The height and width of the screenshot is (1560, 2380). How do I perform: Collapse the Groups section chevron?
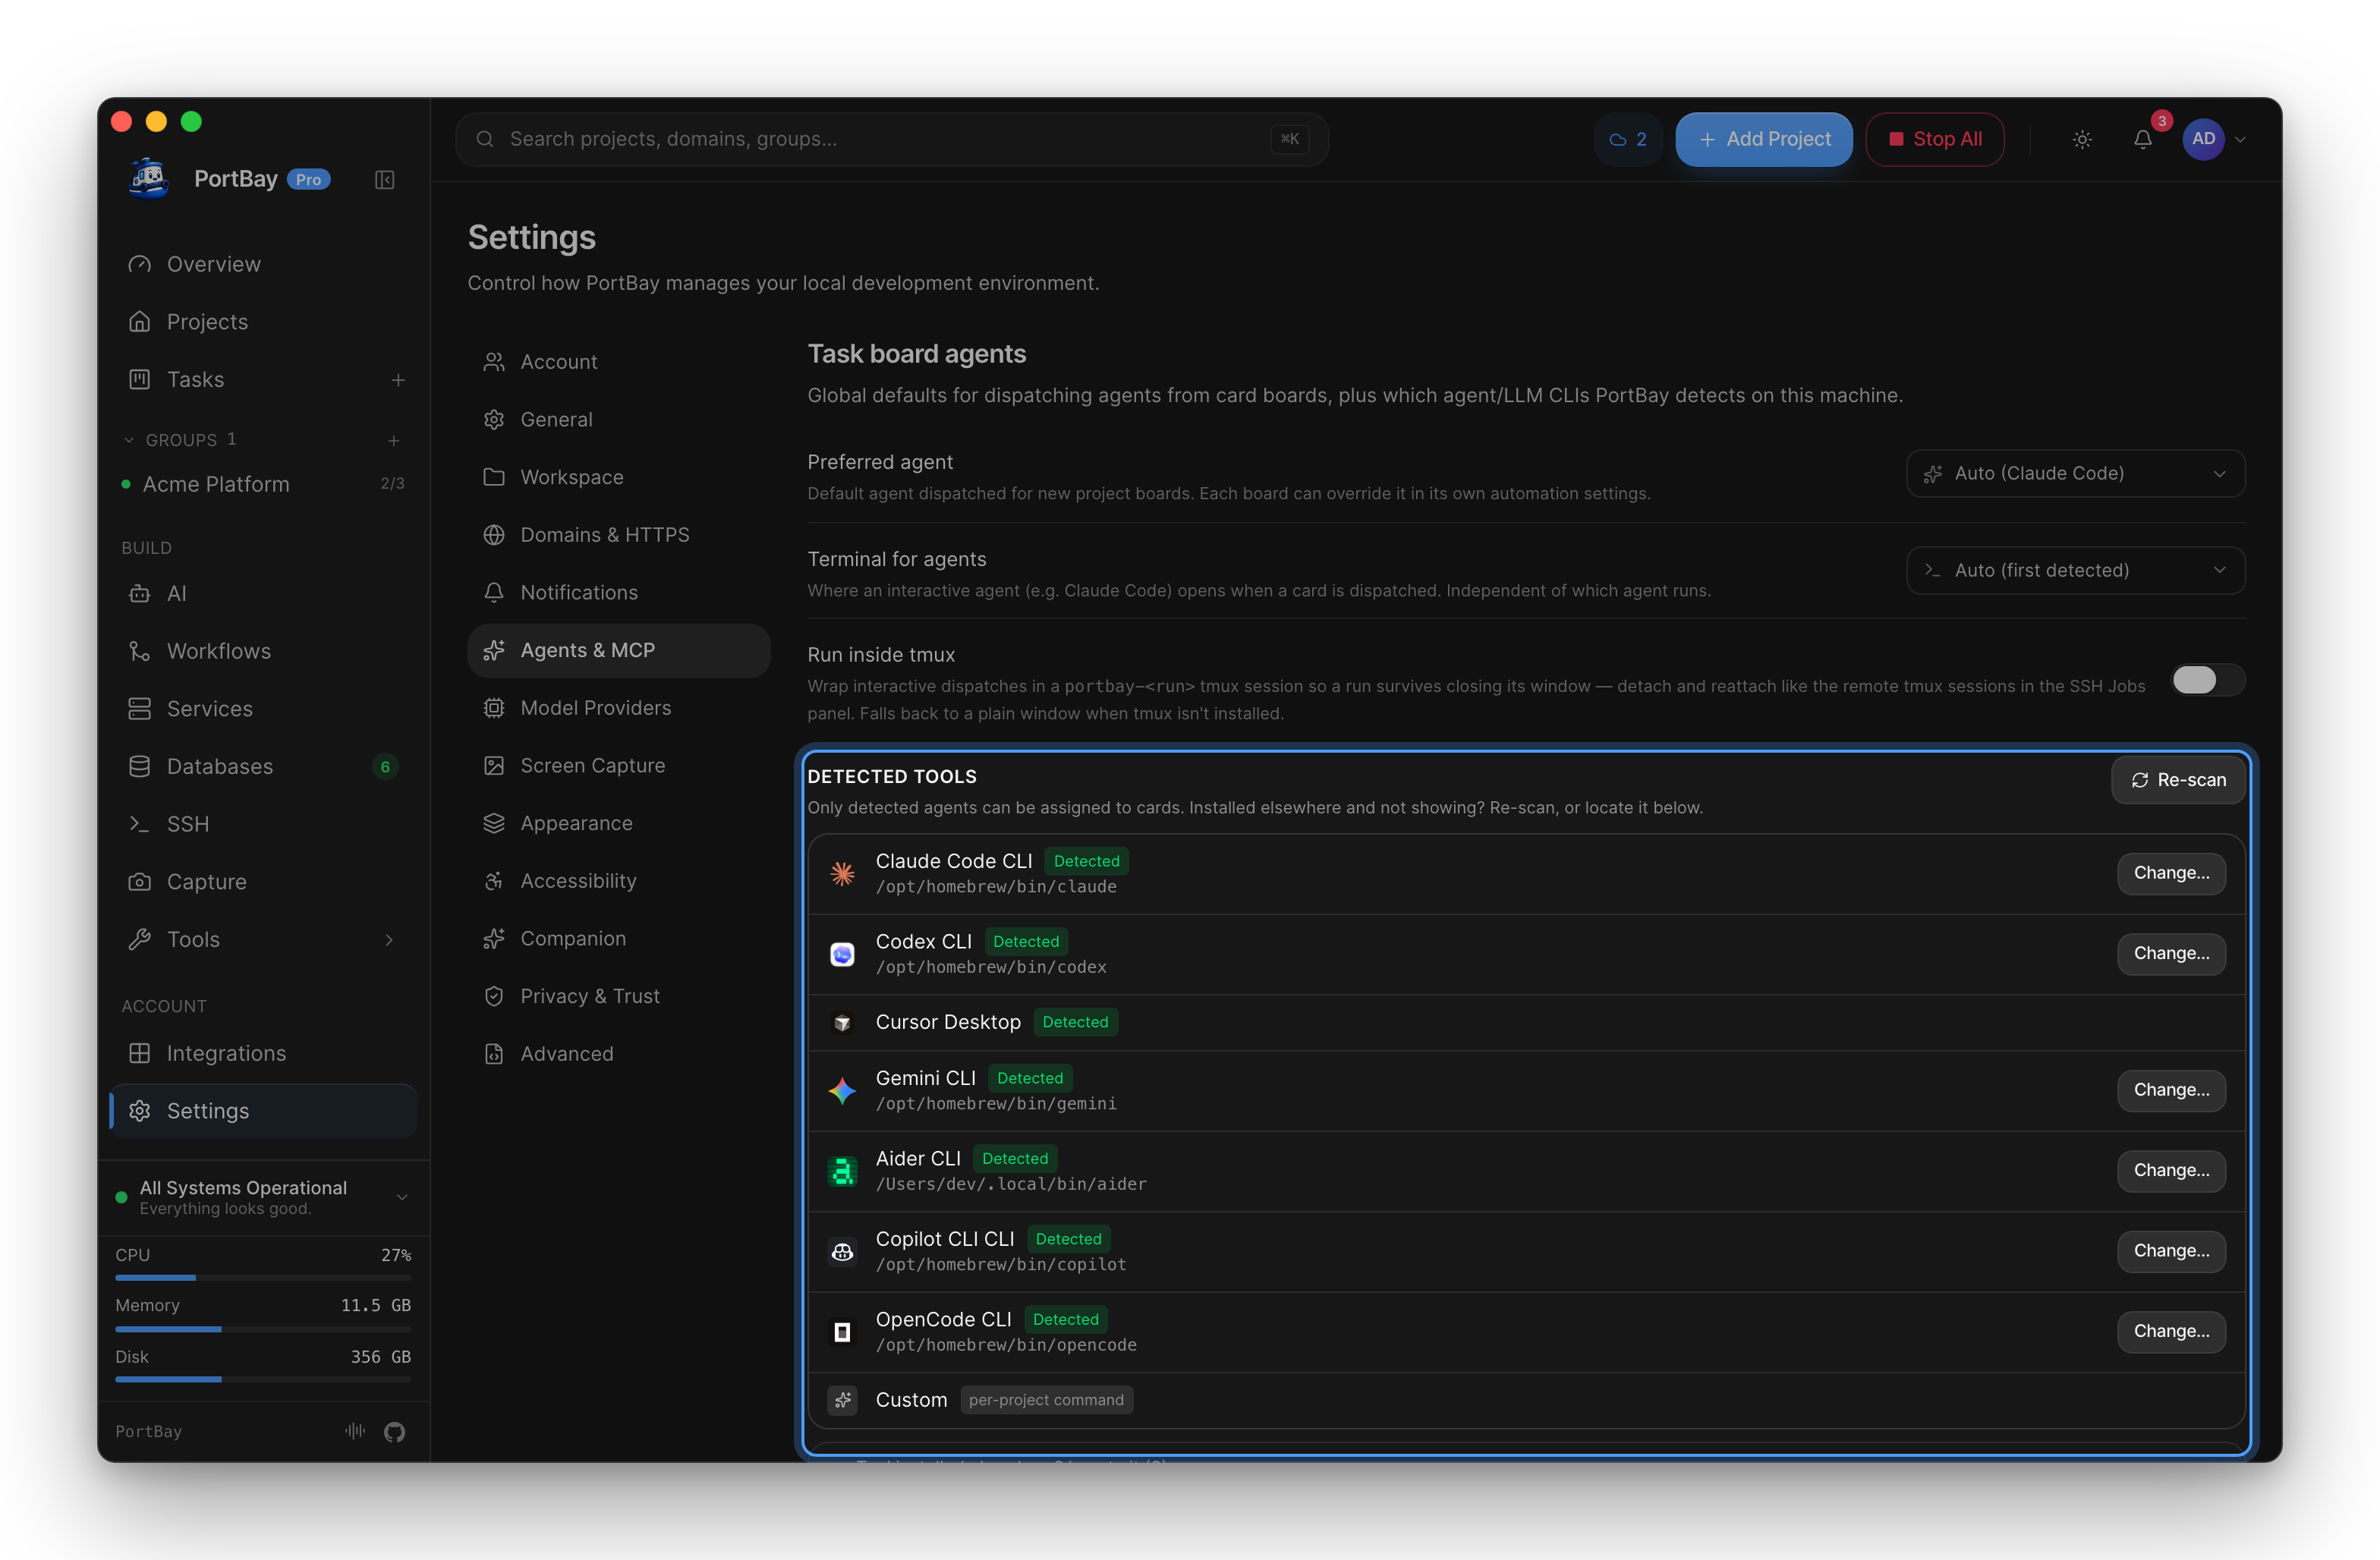pyautogui.click(x=129, y=440)
